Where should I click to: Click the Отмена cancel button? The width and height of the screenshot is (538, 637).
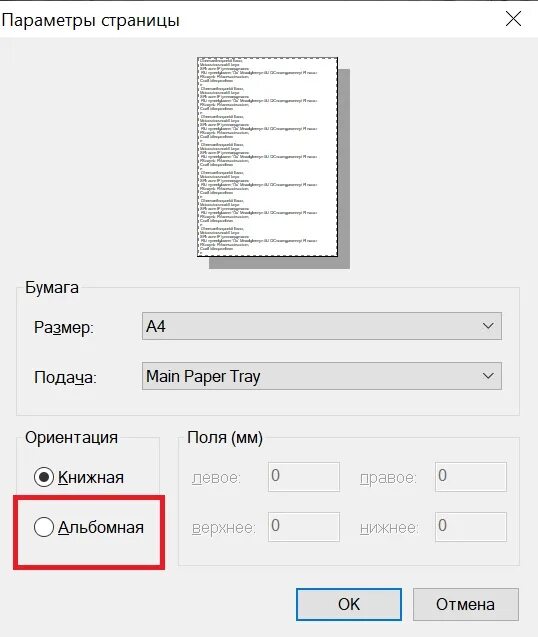466,604
